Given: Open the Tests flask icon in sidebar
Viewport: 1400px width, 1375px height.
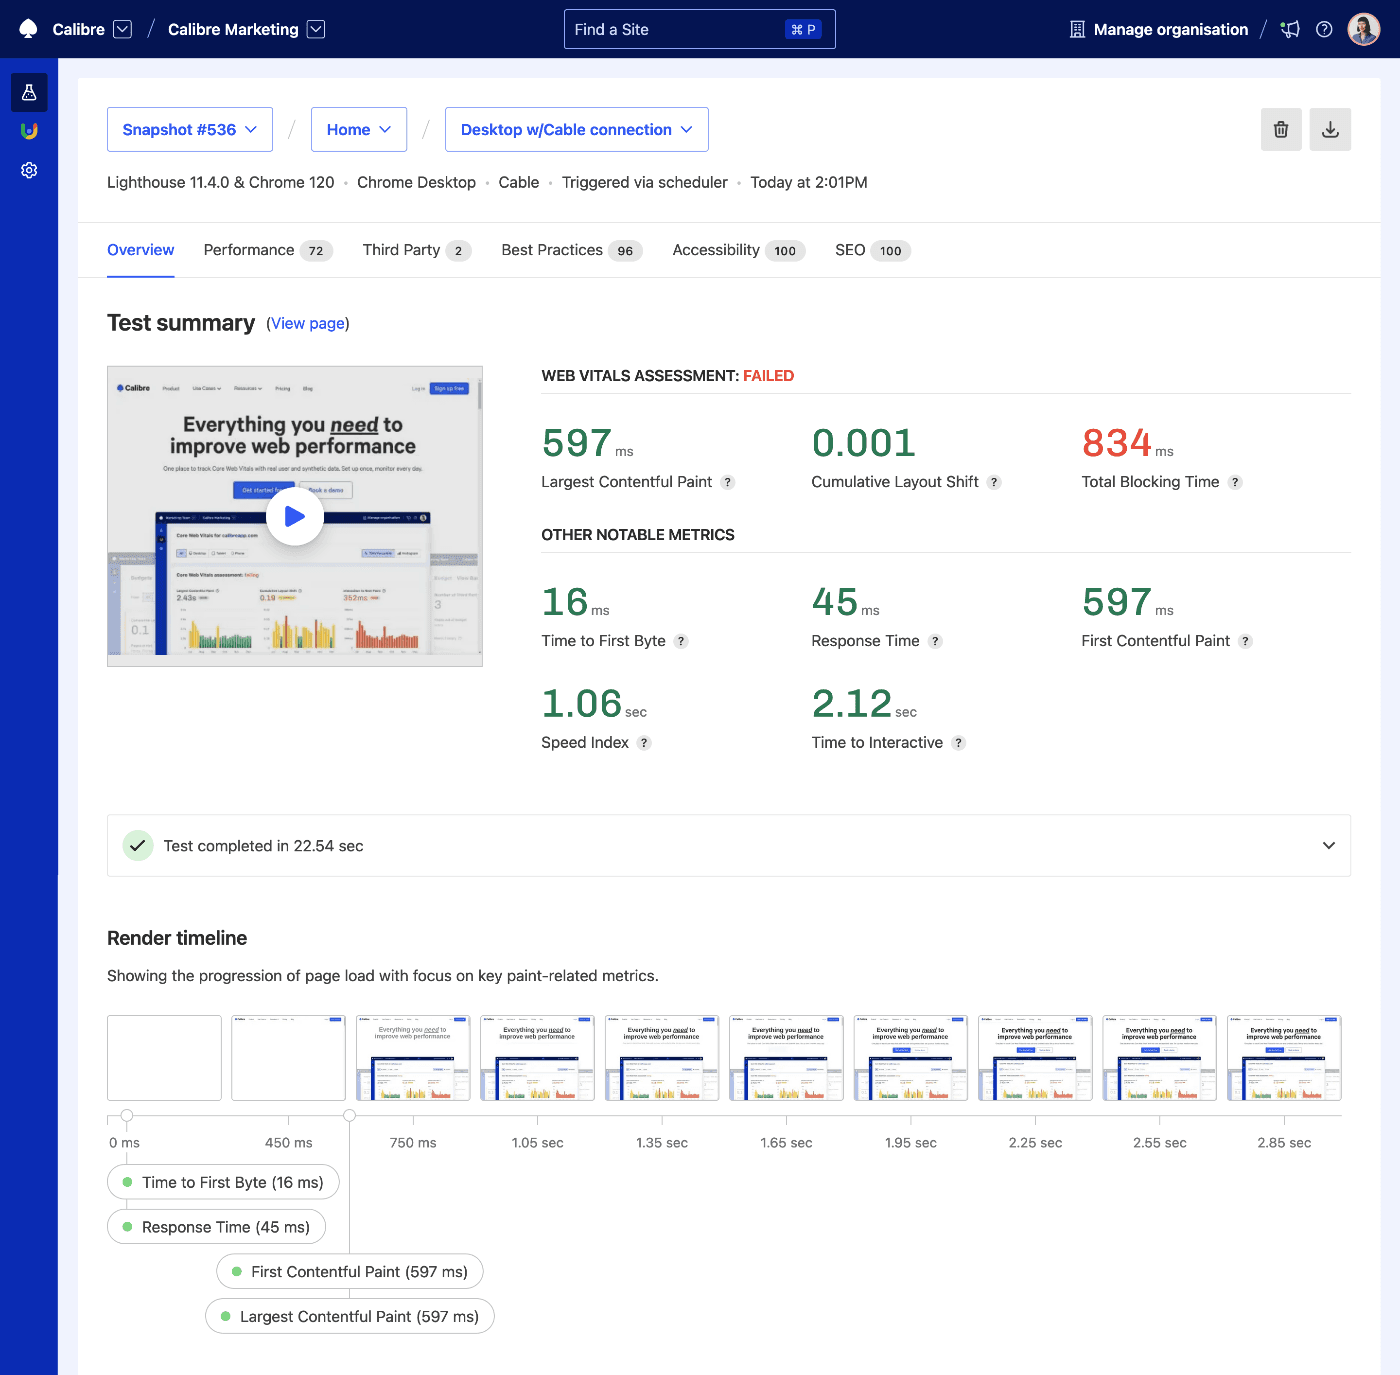Looking at the screenshot, I should 28,92.
